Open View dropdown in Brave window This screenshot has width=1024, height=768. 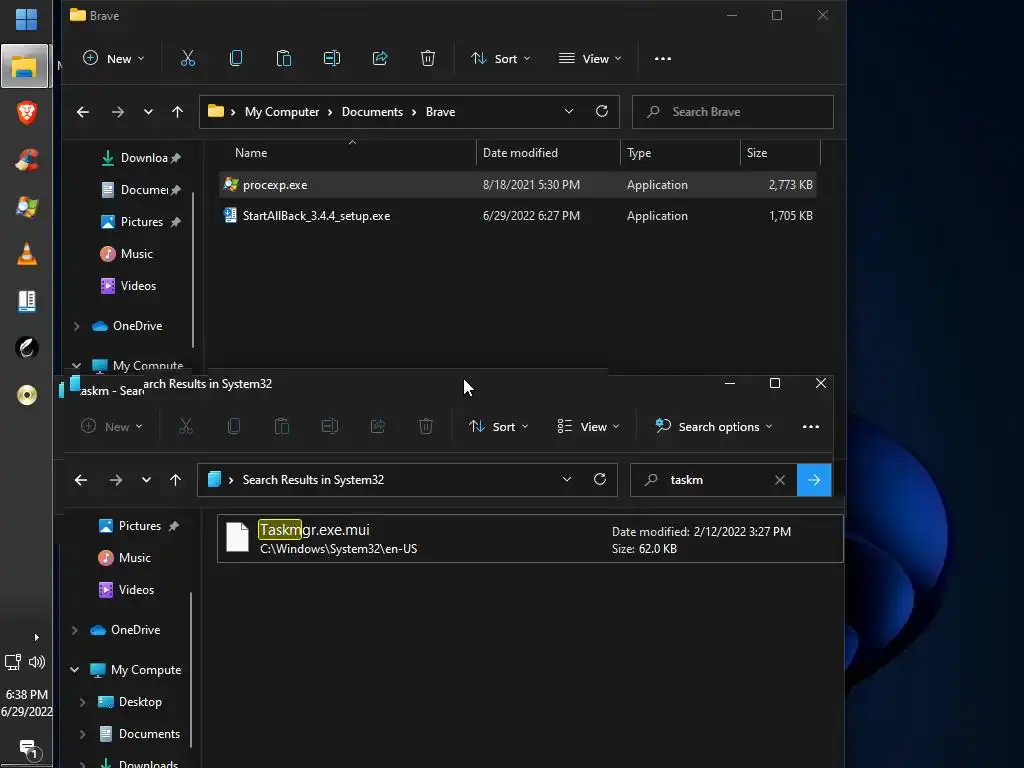[590, 59]
